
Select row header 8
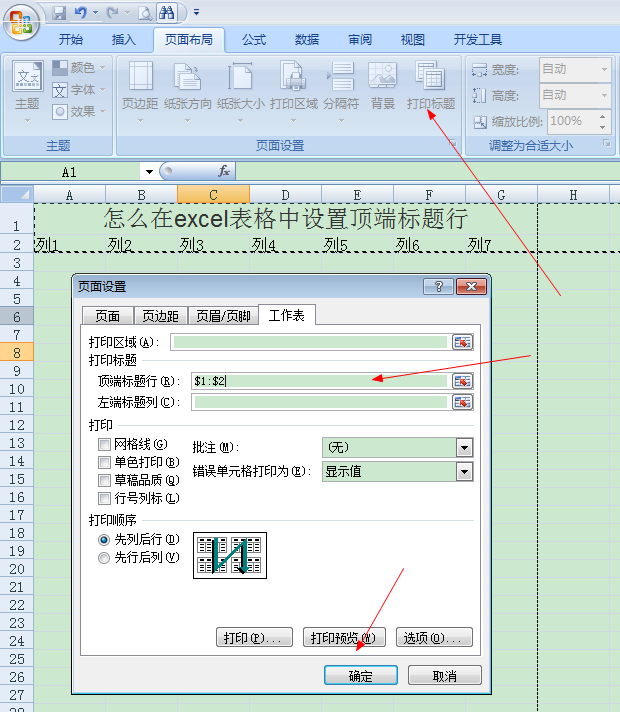coord(17,353)
